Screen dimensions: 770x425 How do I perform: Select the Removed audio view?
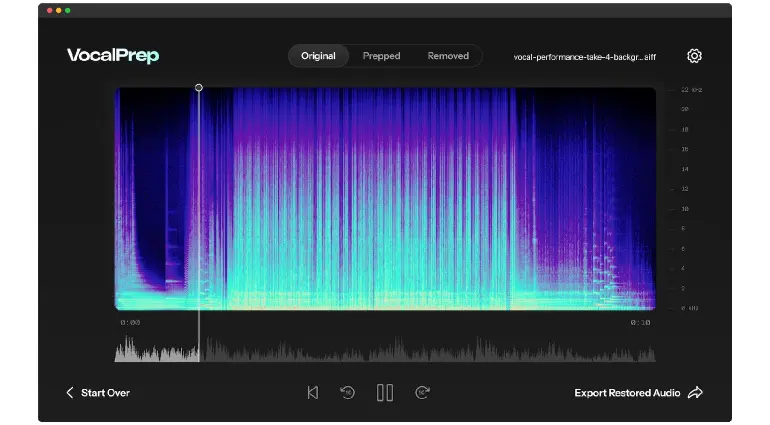[448, 56]
